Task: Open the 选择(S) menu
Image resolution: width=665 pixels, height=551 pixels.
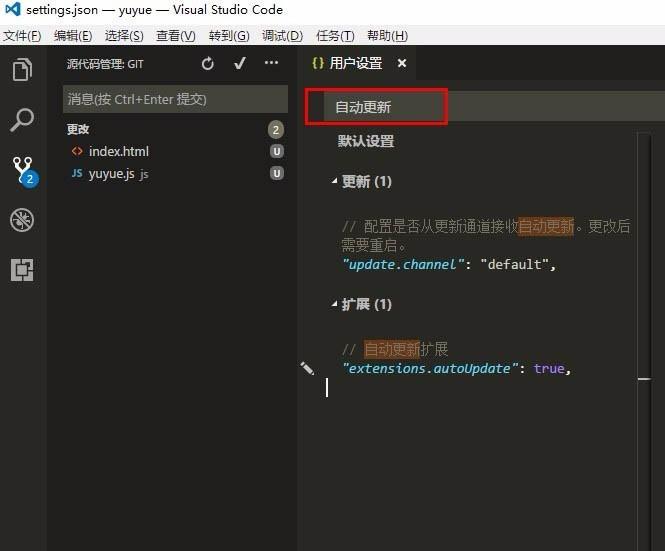Action: point(124,36)
